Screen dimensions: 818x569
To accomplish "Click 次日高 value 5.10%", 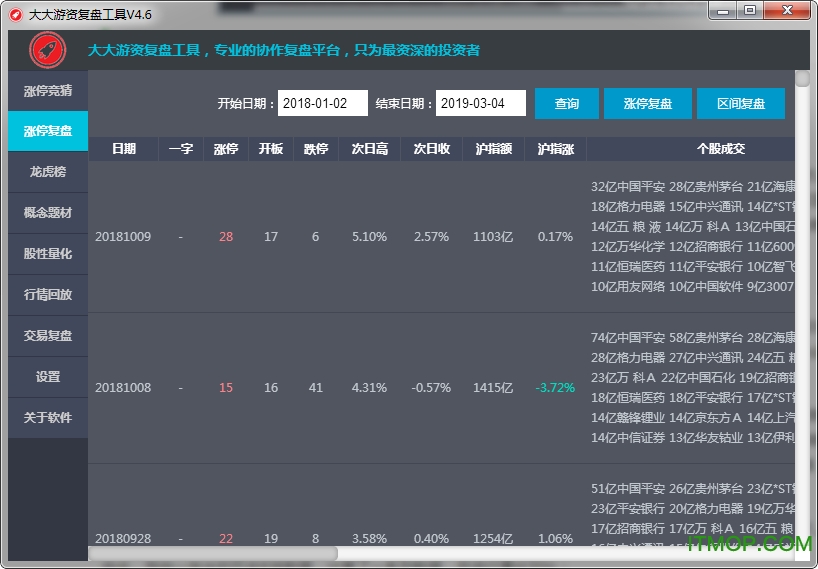I will pos(369,237).
